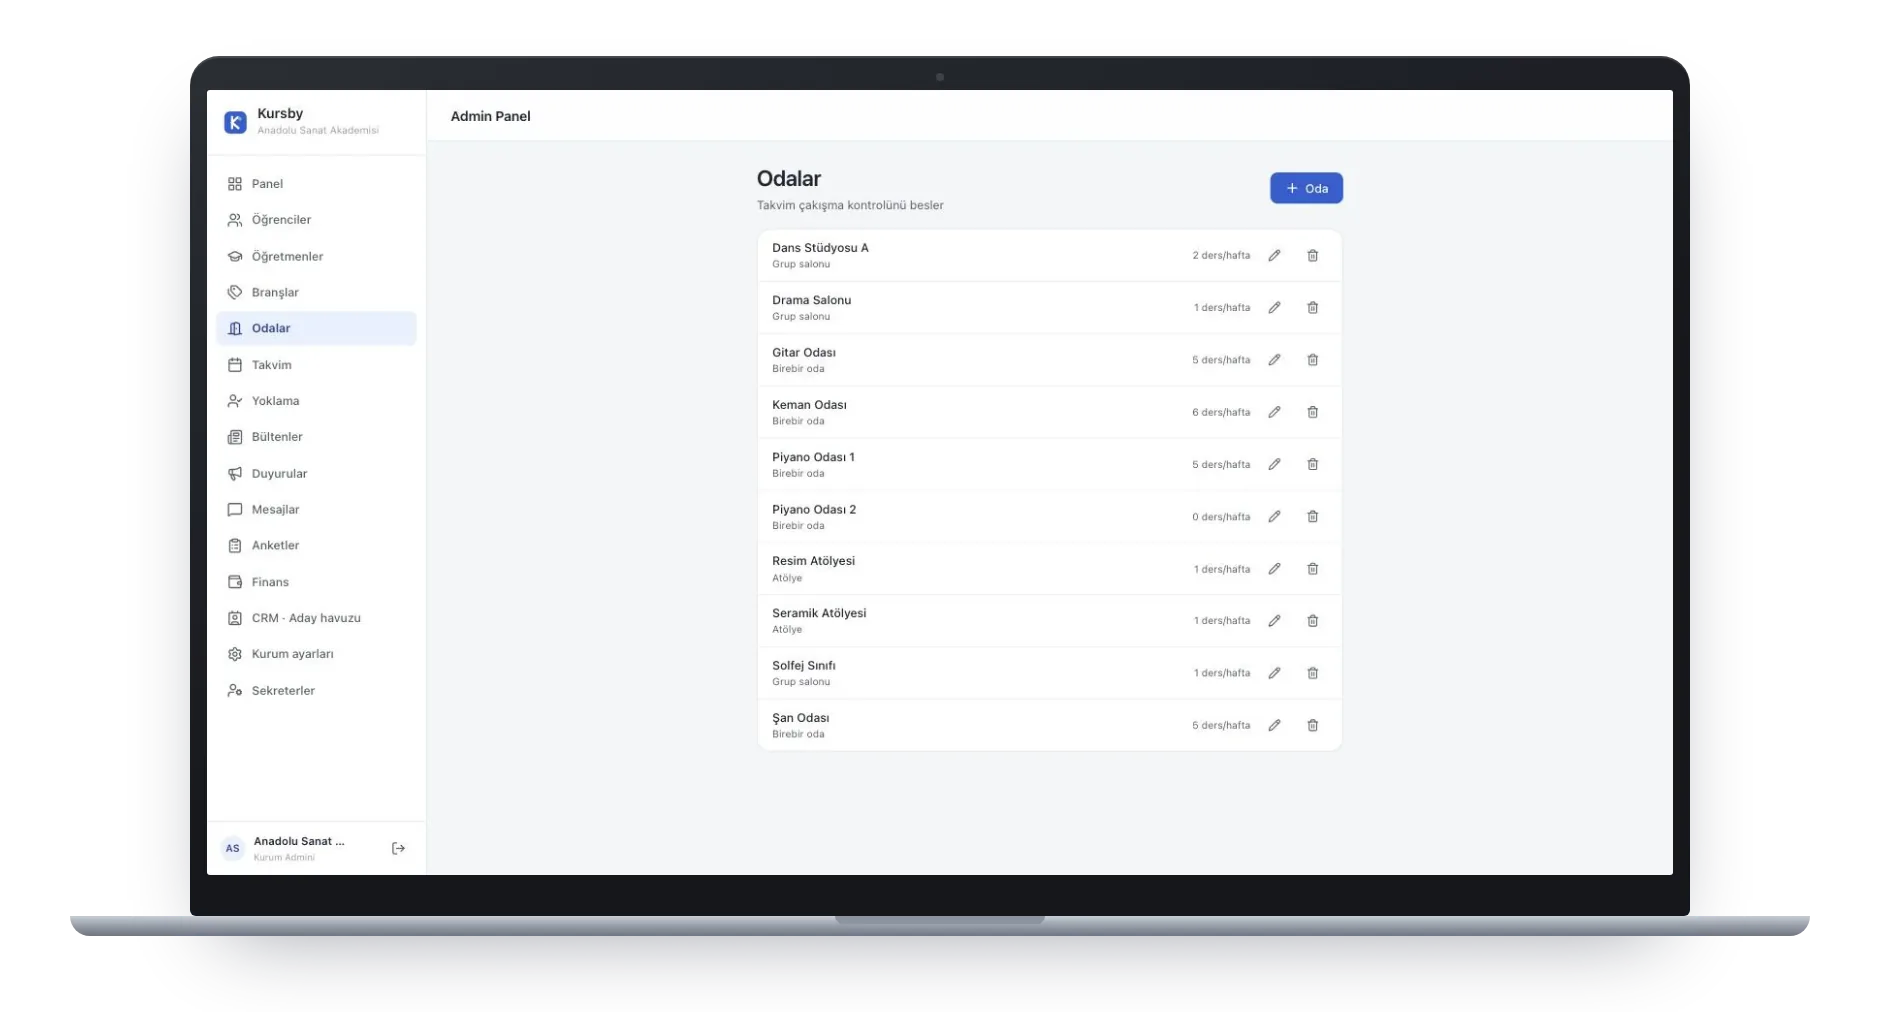Image resolution: width=1880 pixels, height=1012 pixels.
Task: Edit the Seramik Atölyesi room
Action: coord(1274,621)
